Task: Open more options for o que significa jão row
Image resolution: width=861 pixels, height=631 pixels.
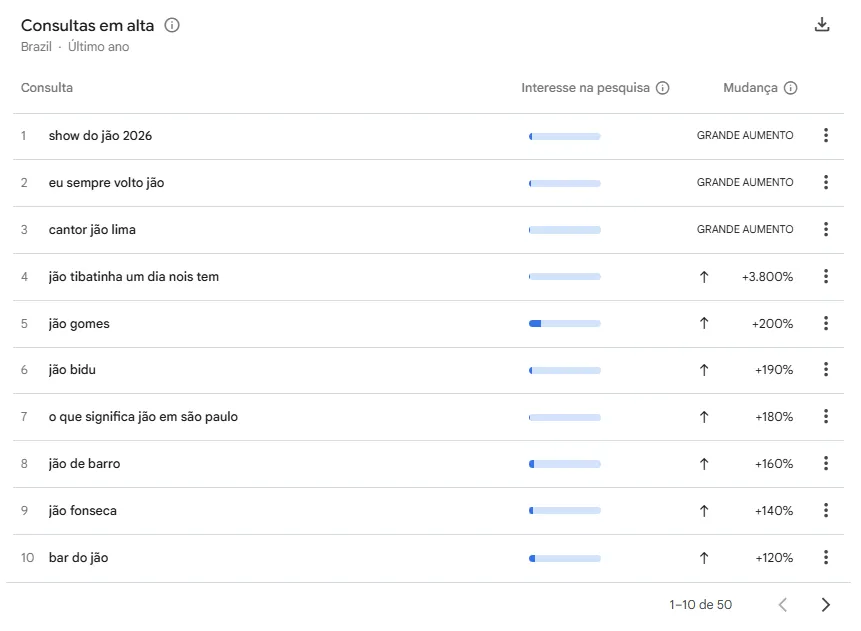Action: pos(825,416)
